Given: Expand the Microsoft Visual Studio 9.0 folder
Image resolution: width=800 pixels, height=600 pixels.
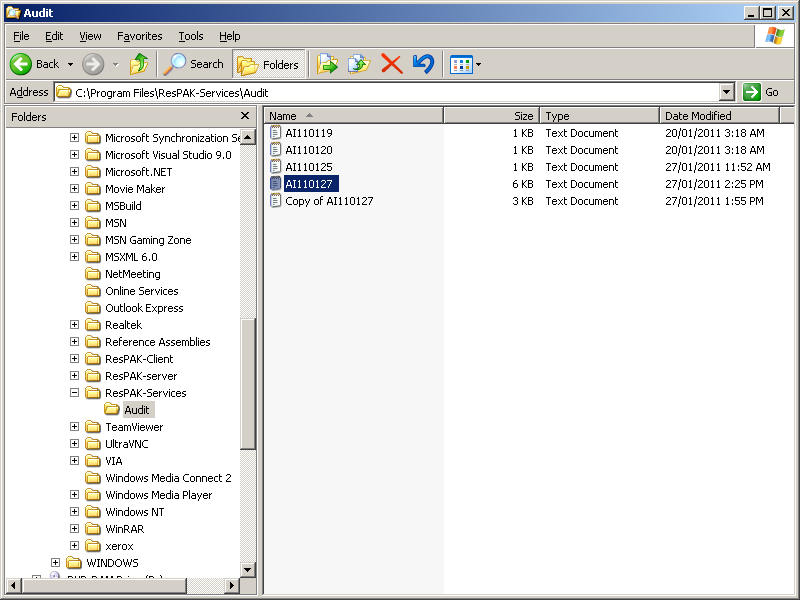Looking at the screenshot, I should click(74, 155).
